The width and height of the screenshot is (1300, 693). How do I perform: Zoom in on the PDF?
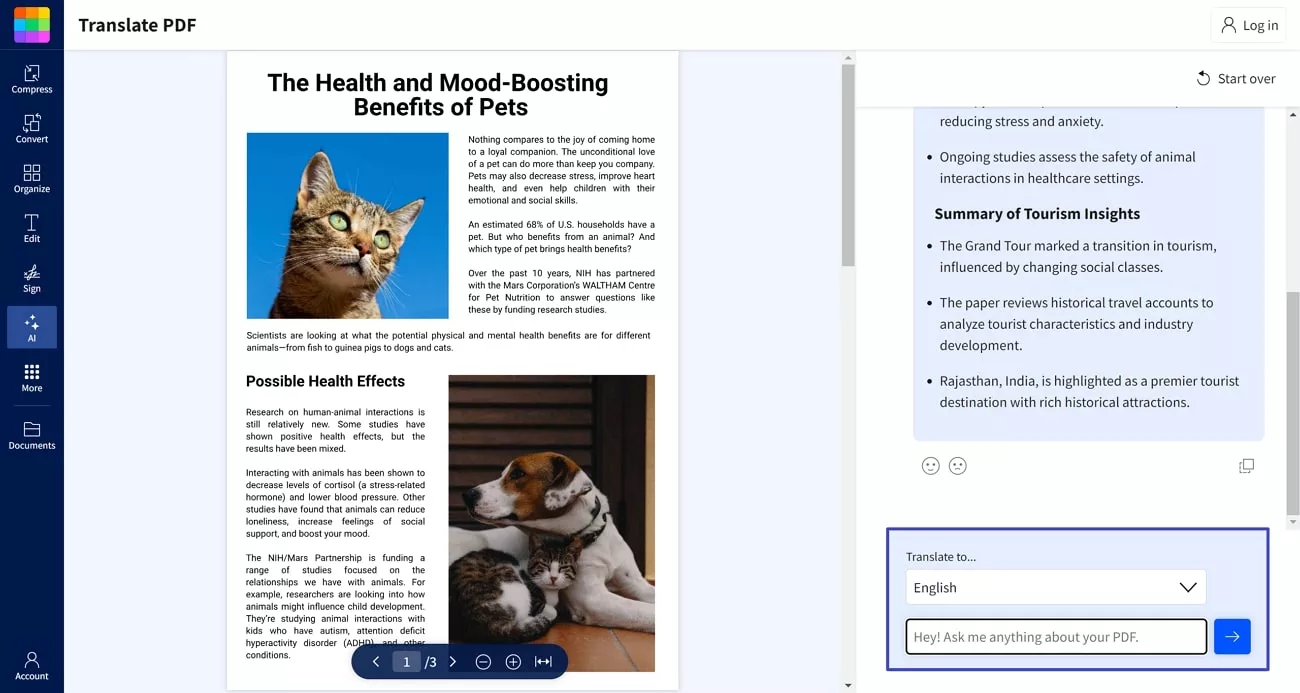(513, 662)
